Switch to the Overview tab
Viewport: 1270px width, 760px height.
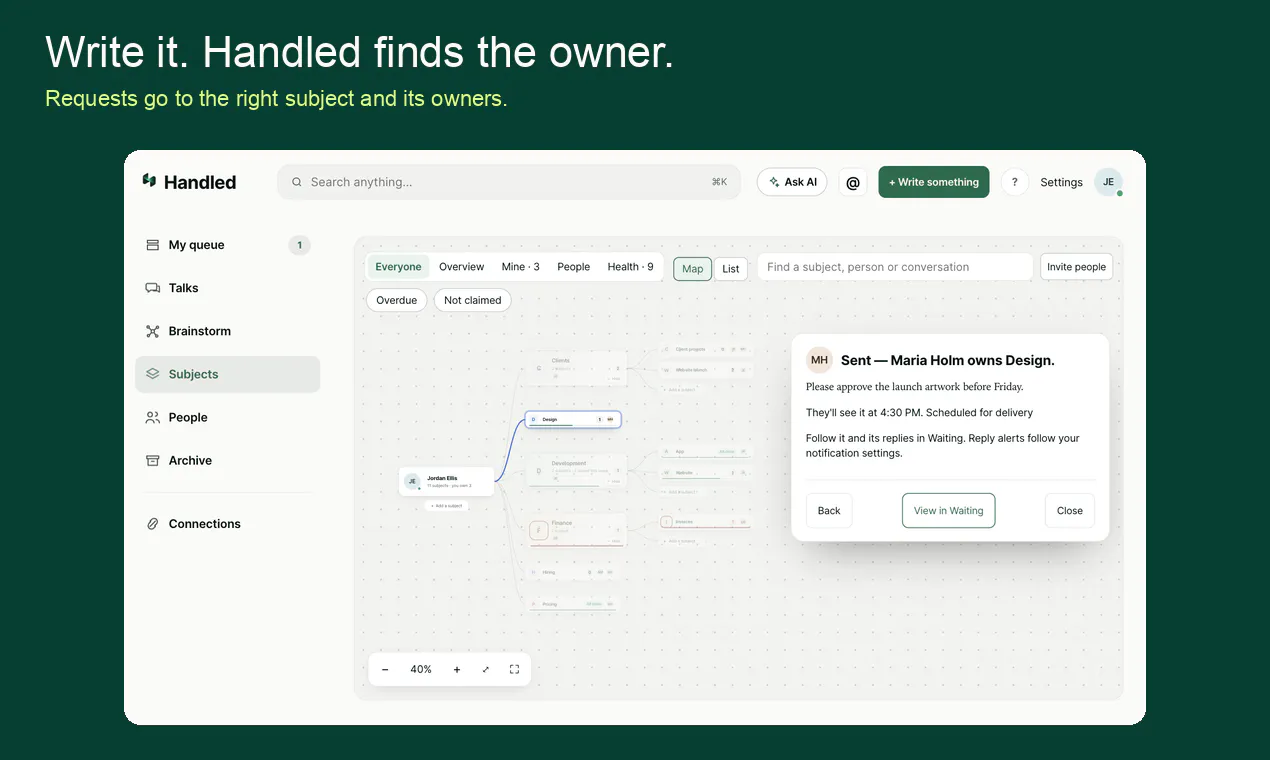point(461,267)
